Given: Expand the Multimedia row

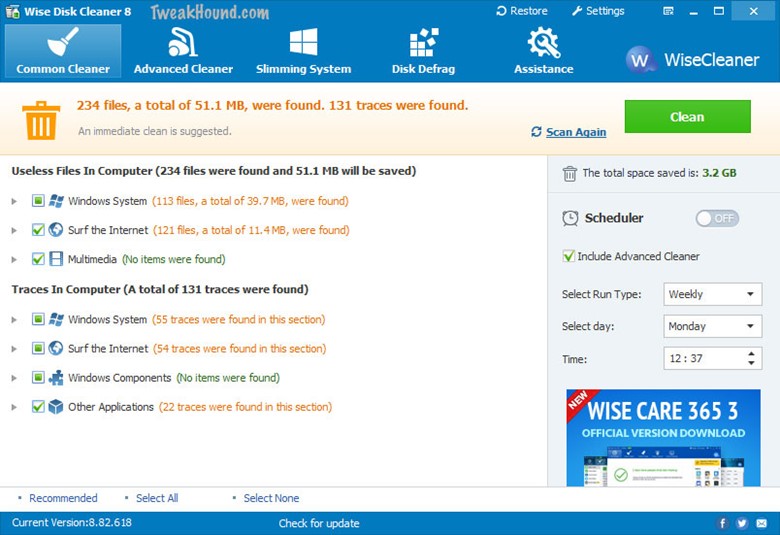Looking at the screenshot, I should [14, 260].
